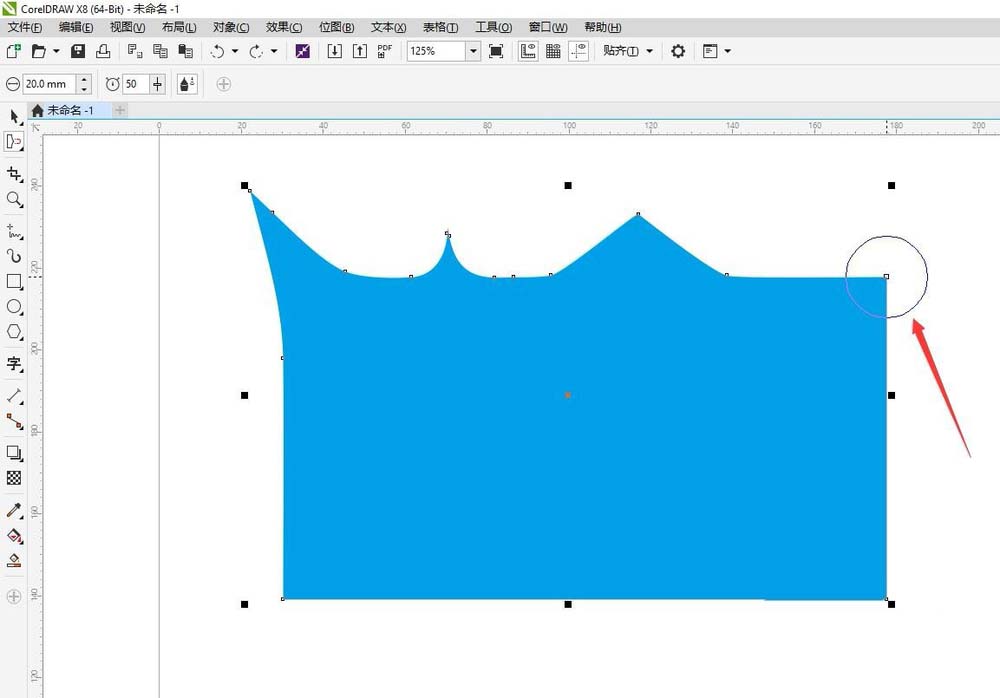Screen dimensions: 1000x698
Task: Toggle pen pressure button in property bar
Action: pos(187,84)
